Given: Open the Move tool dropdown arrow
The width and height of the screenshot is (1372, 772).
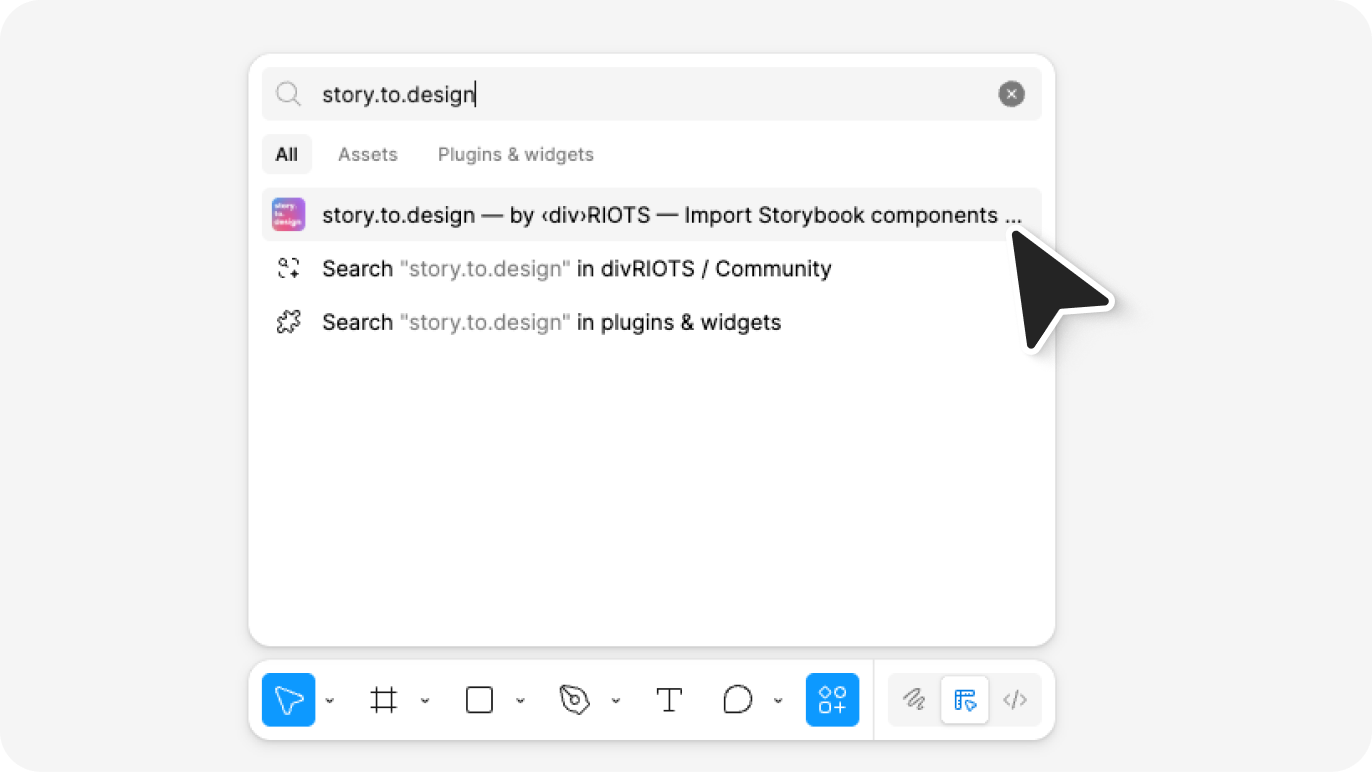Looking at the screenshot, I should (x=330, y=701).
